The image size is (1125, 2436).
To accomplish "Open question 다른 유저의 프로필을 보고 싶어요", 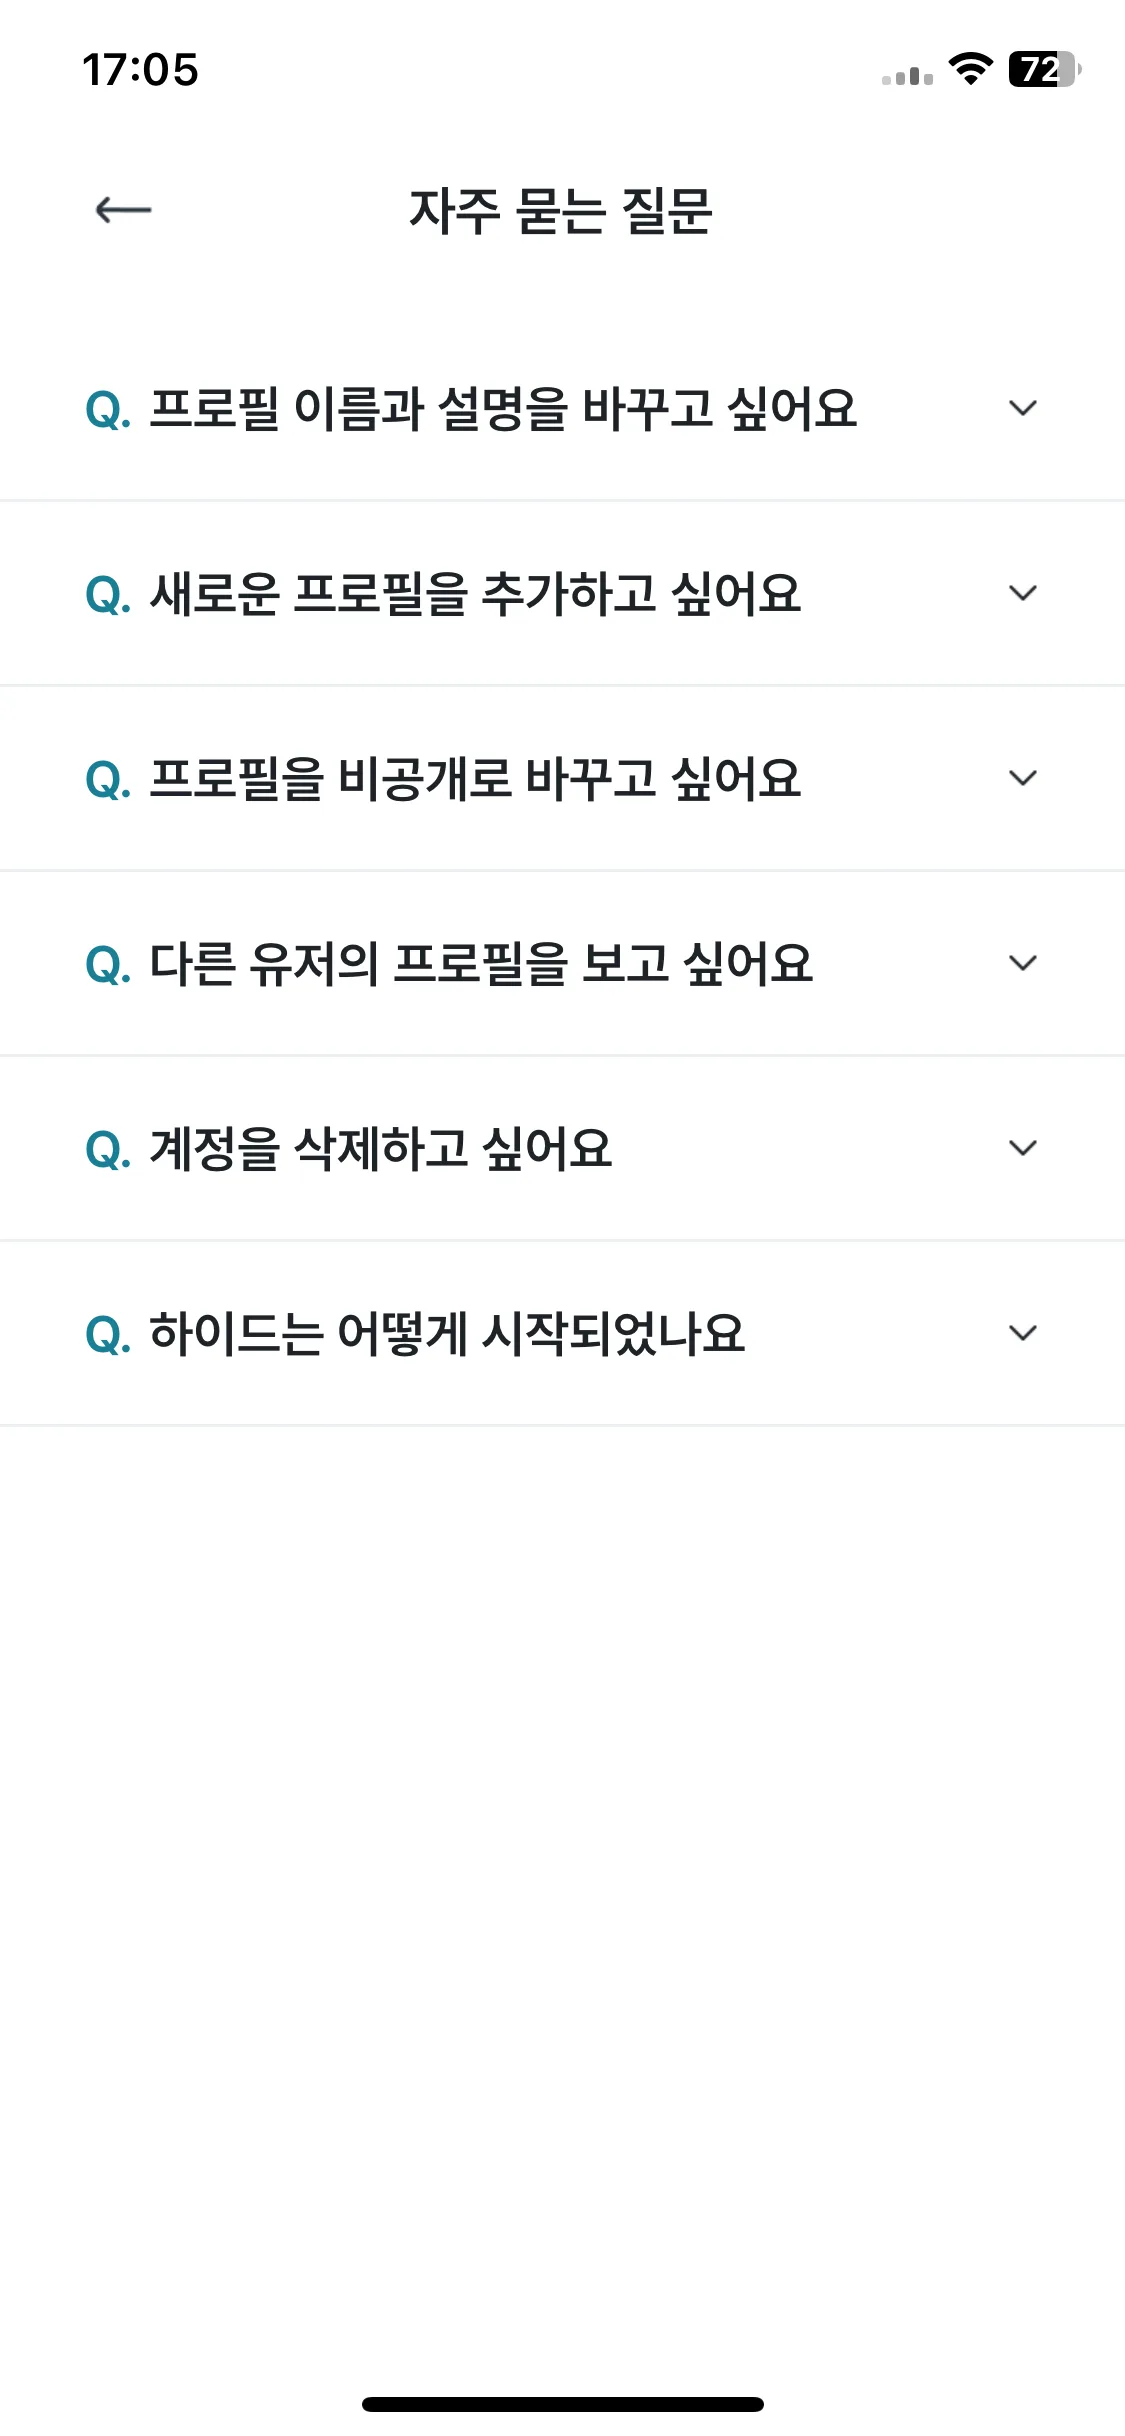I will pyautogui.click(x=562, y=963).
